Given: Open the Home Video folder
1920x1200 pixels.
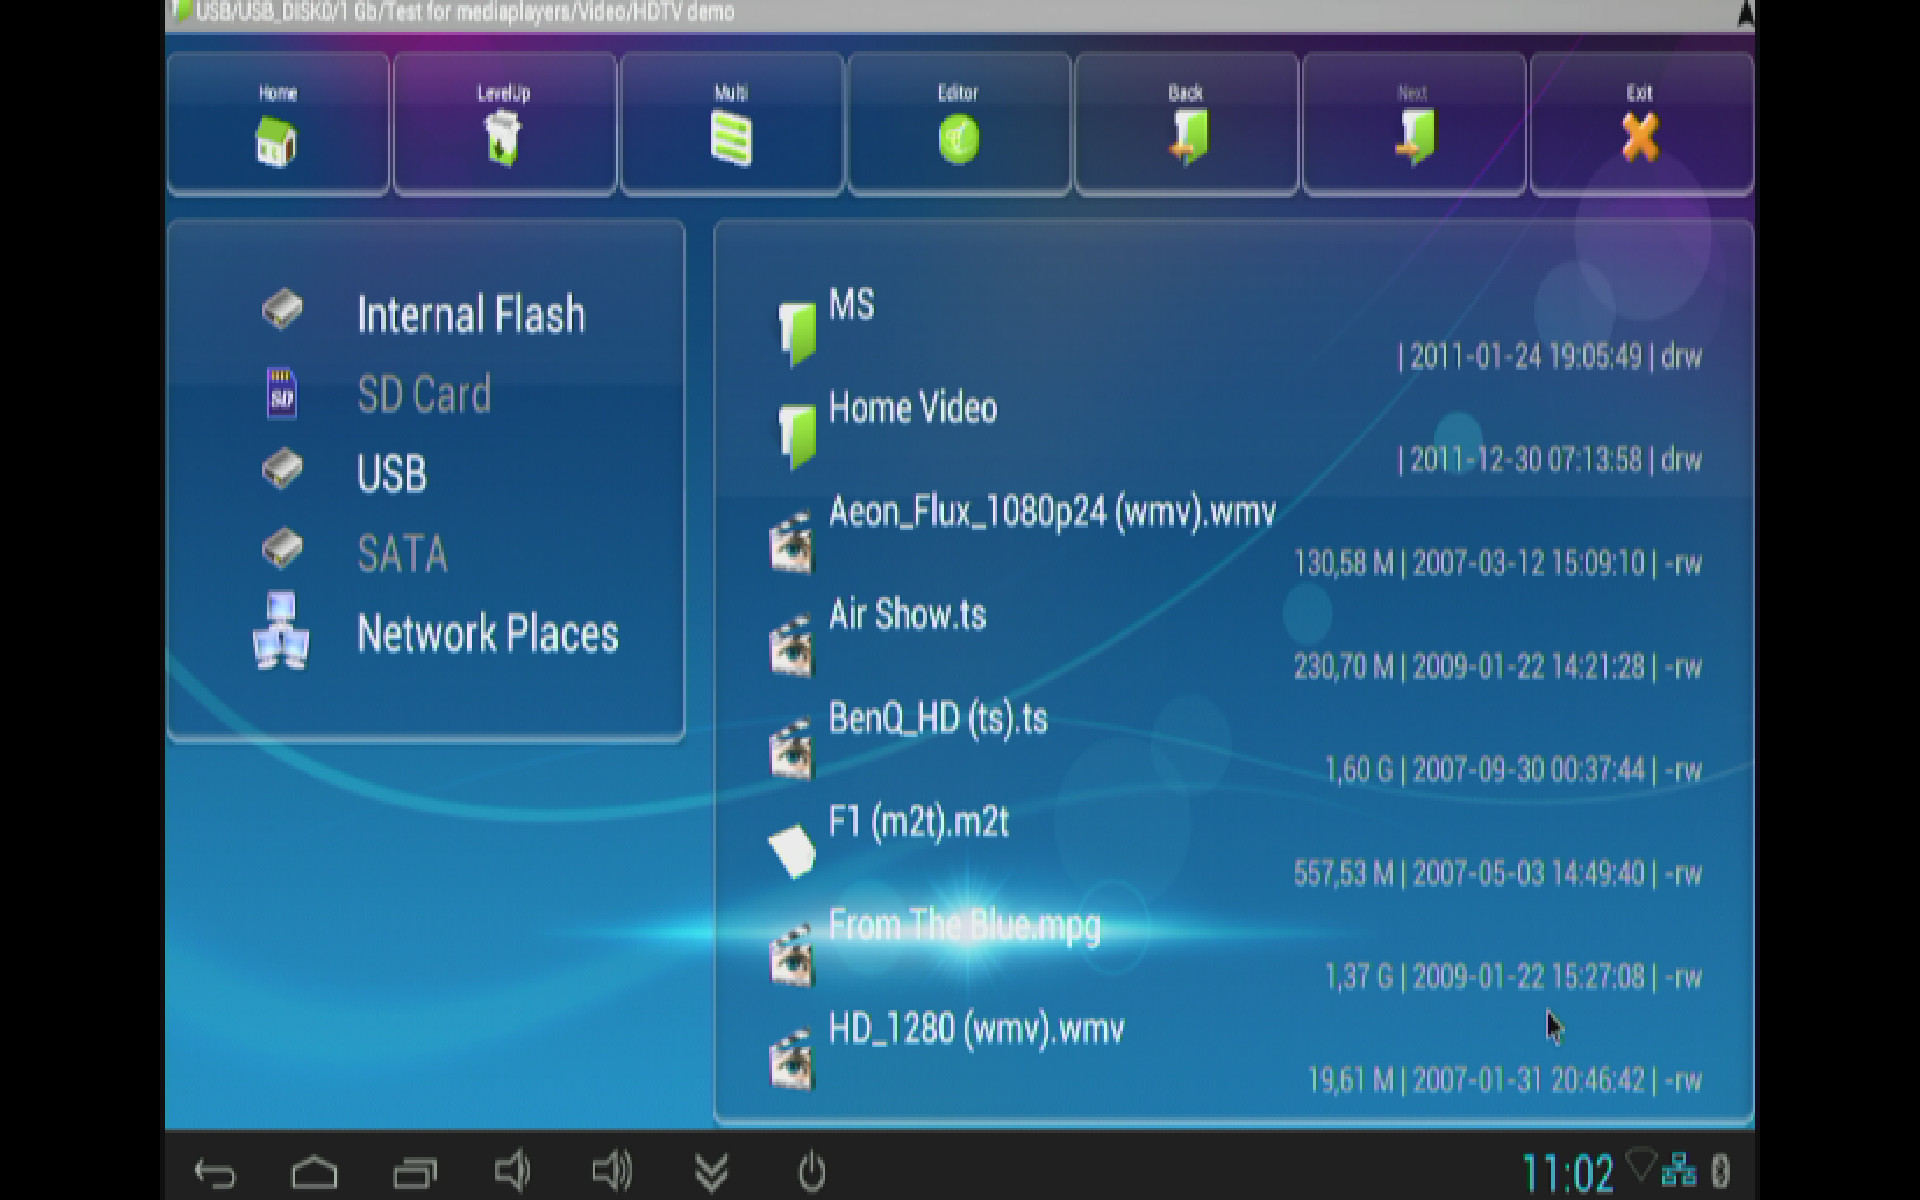Looking at the screenshot, I should pos(912,409).
